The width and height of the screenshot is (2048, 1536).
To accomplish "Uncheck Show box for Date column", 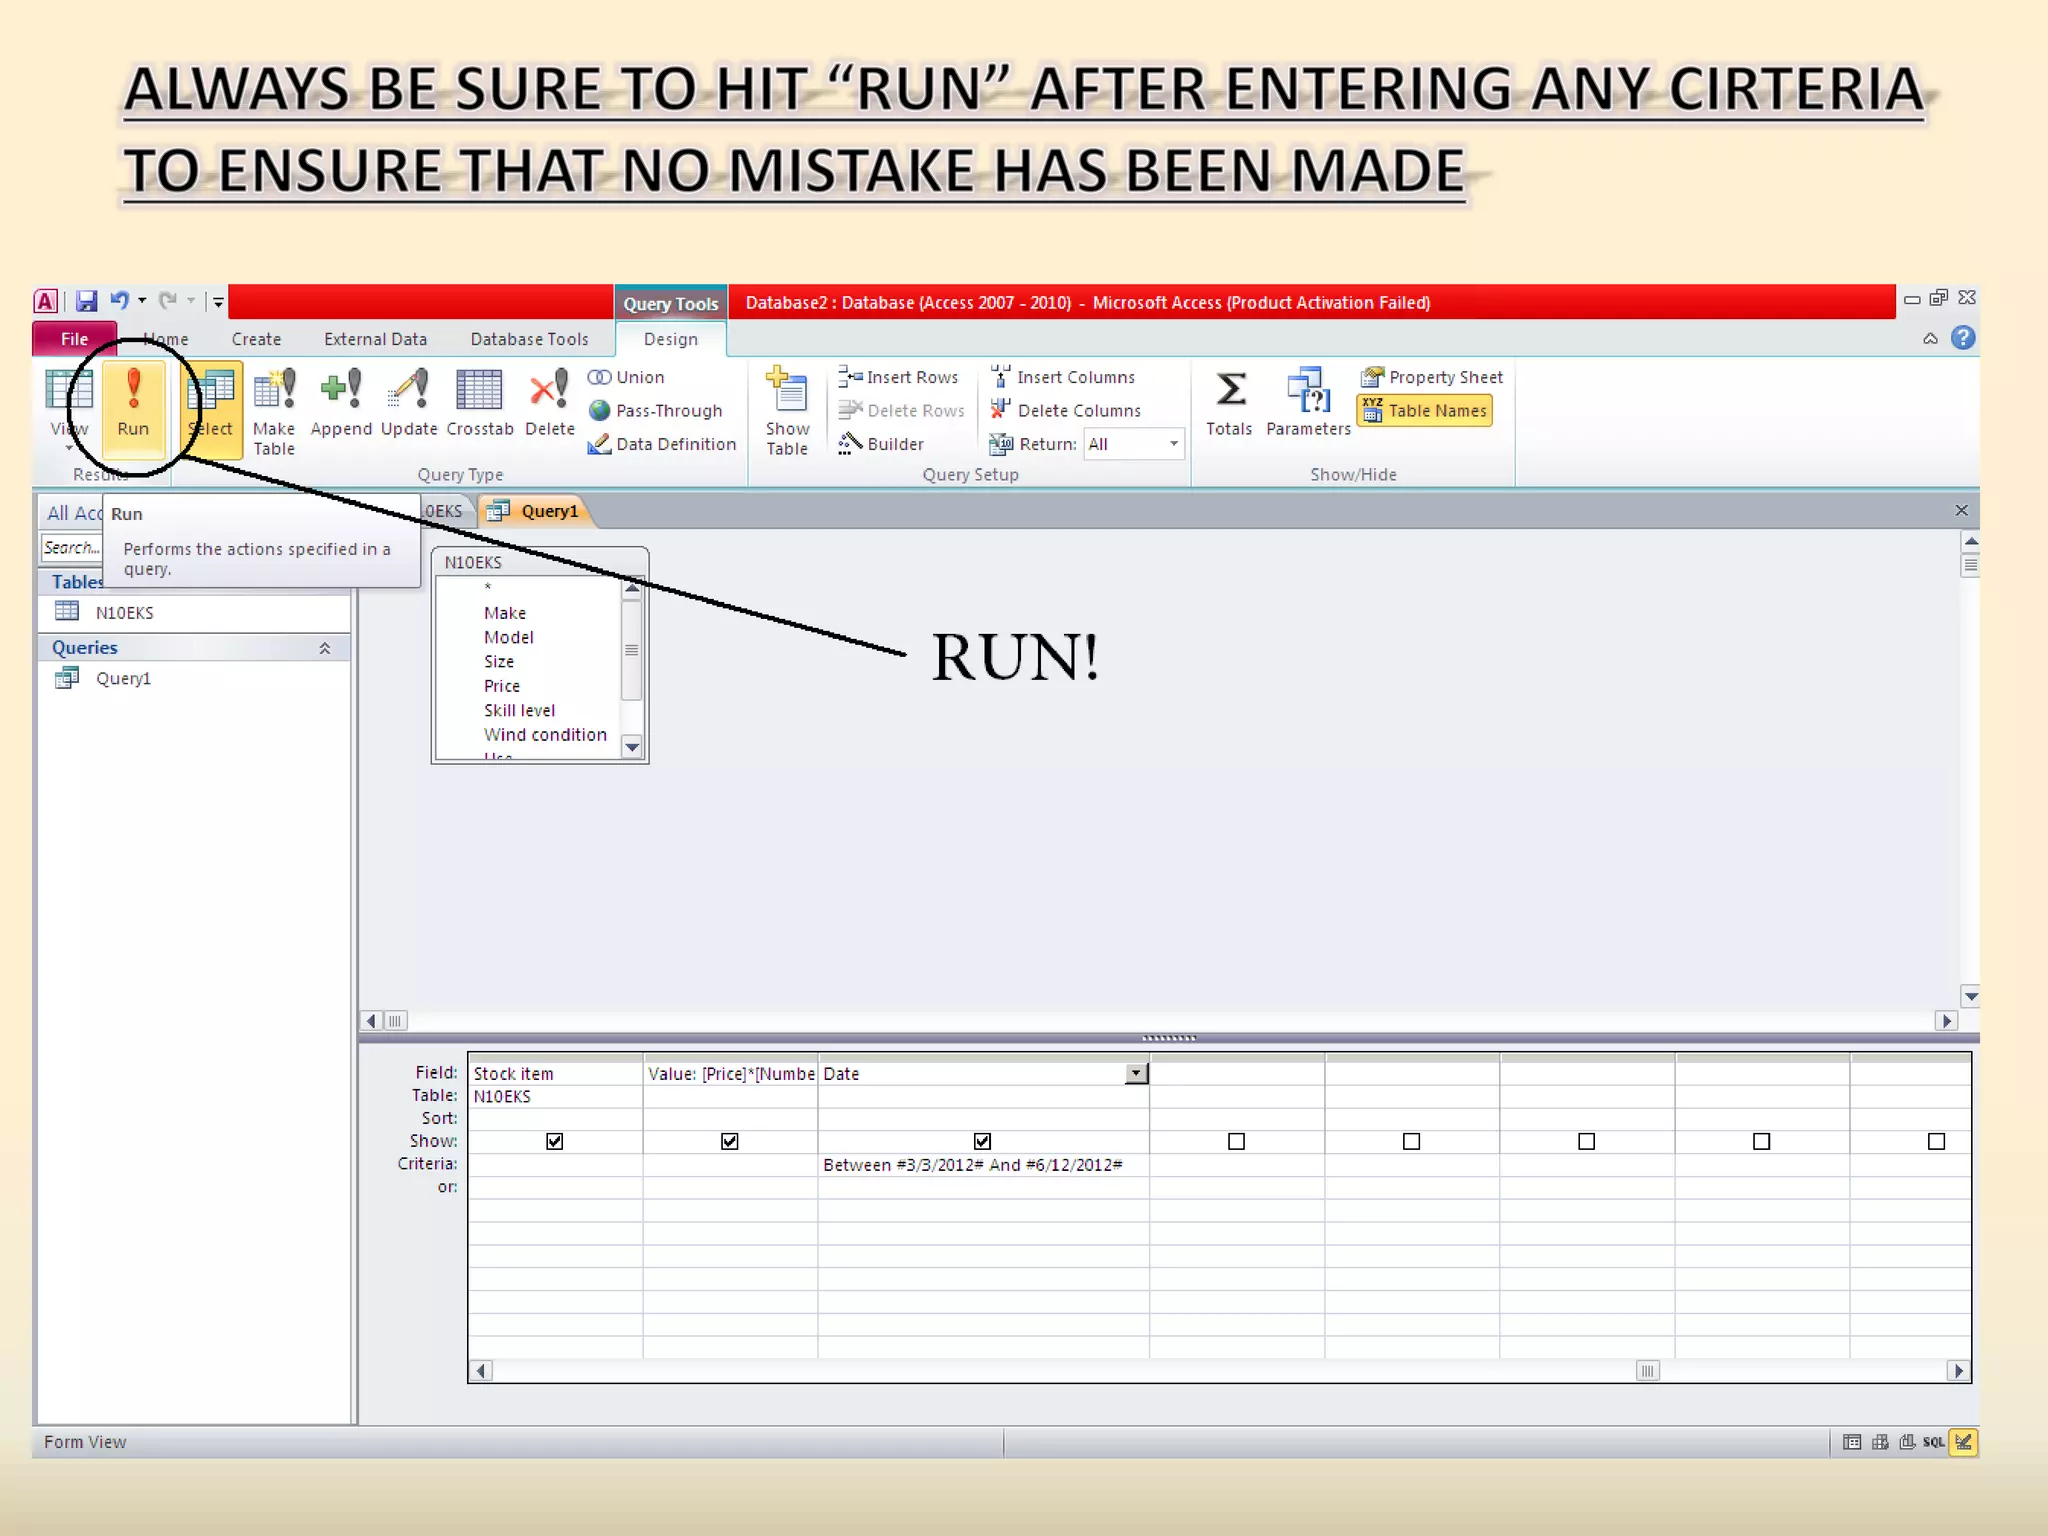I will 982,1141.
